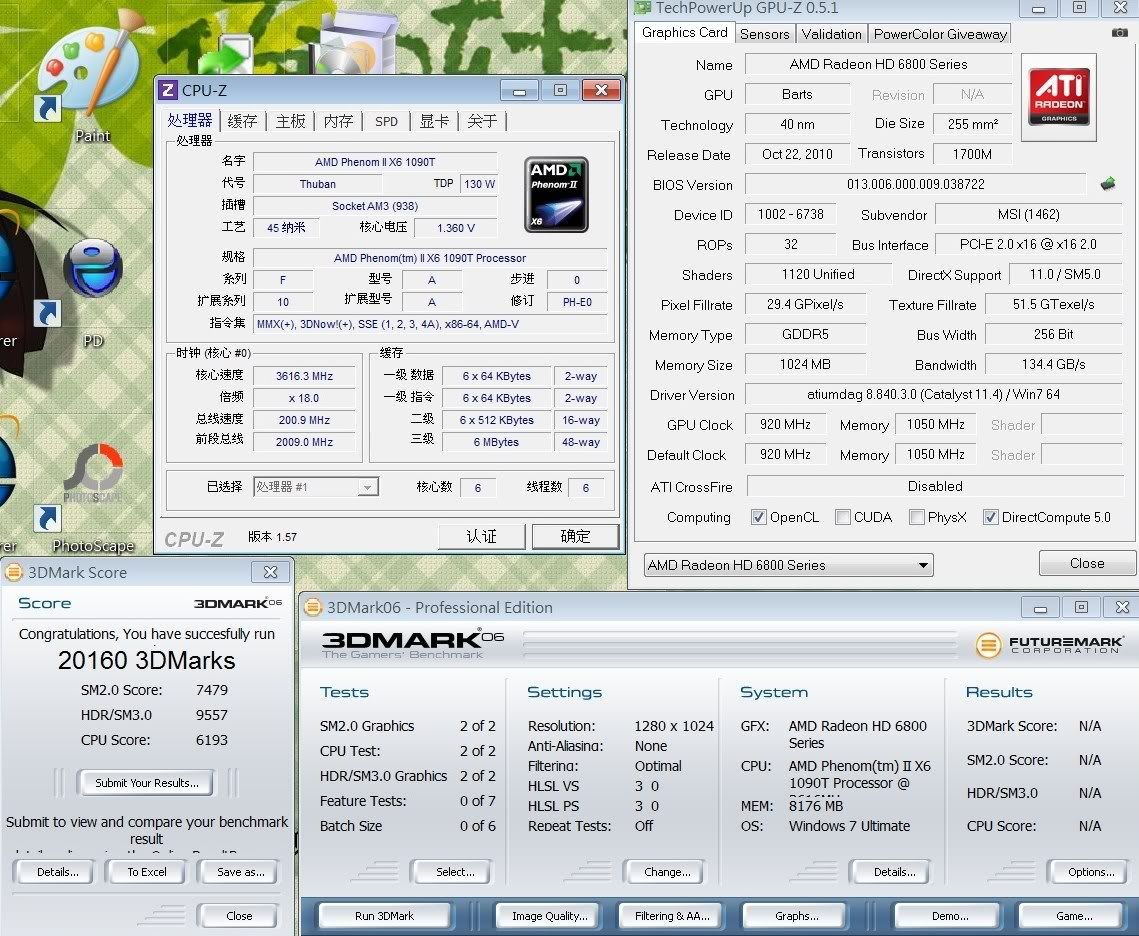Viewport: 1139px width, 936px height.
Task: Click the Demo... button
Action: [950, 916]
